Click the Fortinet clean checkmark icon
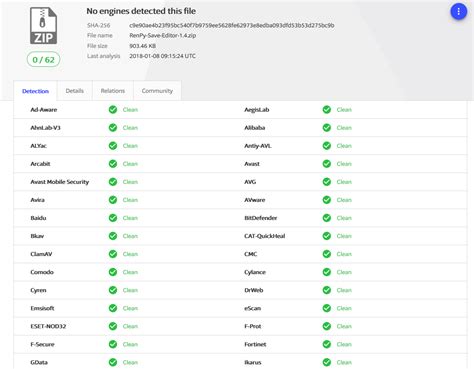The image size is (474, 369). [x=327, y=344]
